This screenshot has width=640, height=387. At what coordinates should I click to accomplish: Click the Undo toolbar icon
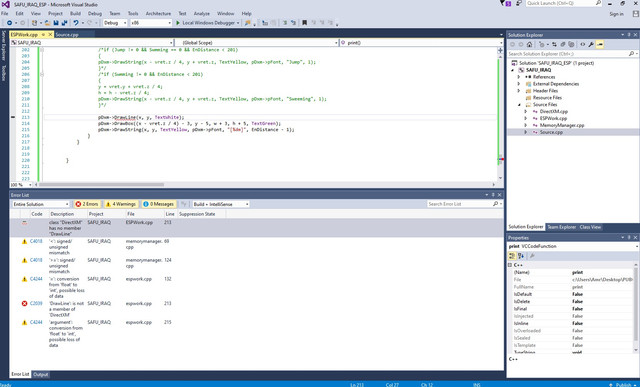[76, 23]
